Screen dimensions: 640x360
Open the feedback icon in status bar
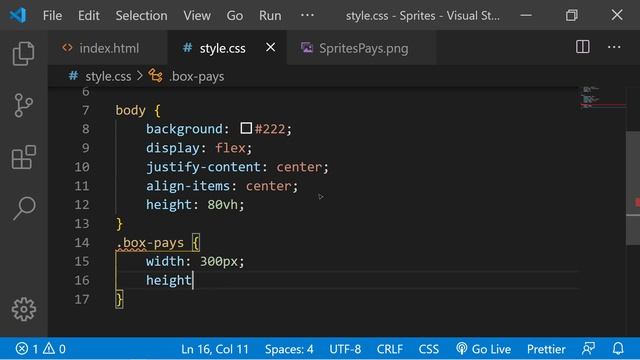[x=588, y=349]
